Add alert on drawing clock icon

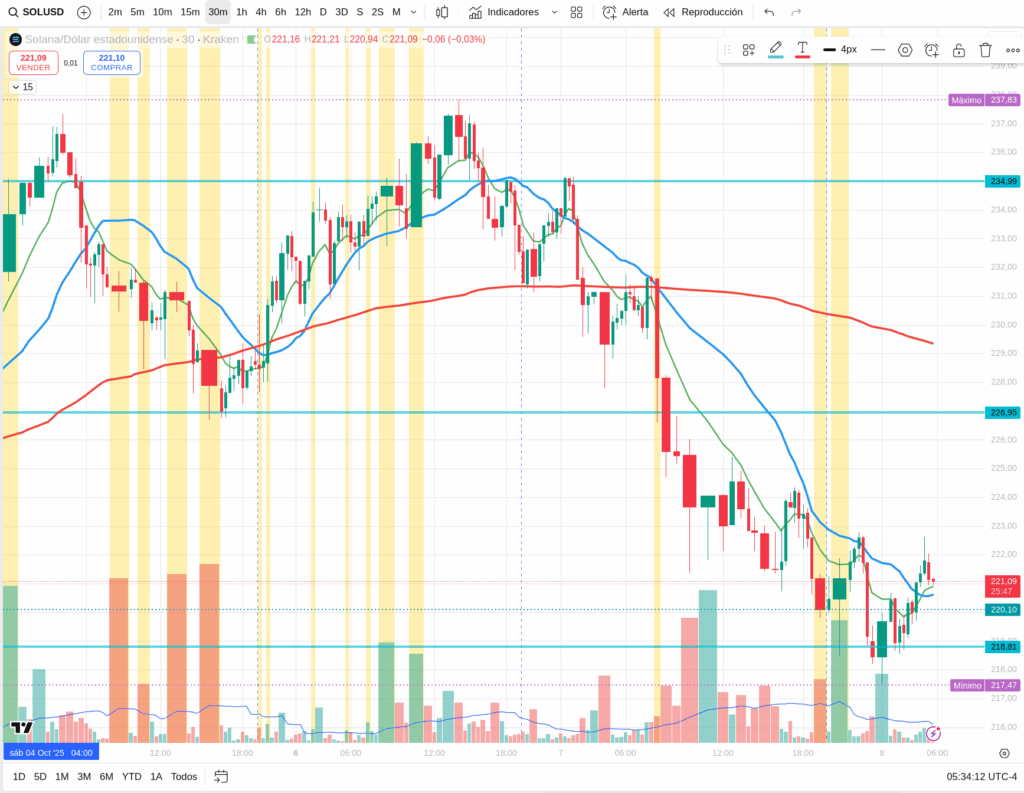point(932,49)
